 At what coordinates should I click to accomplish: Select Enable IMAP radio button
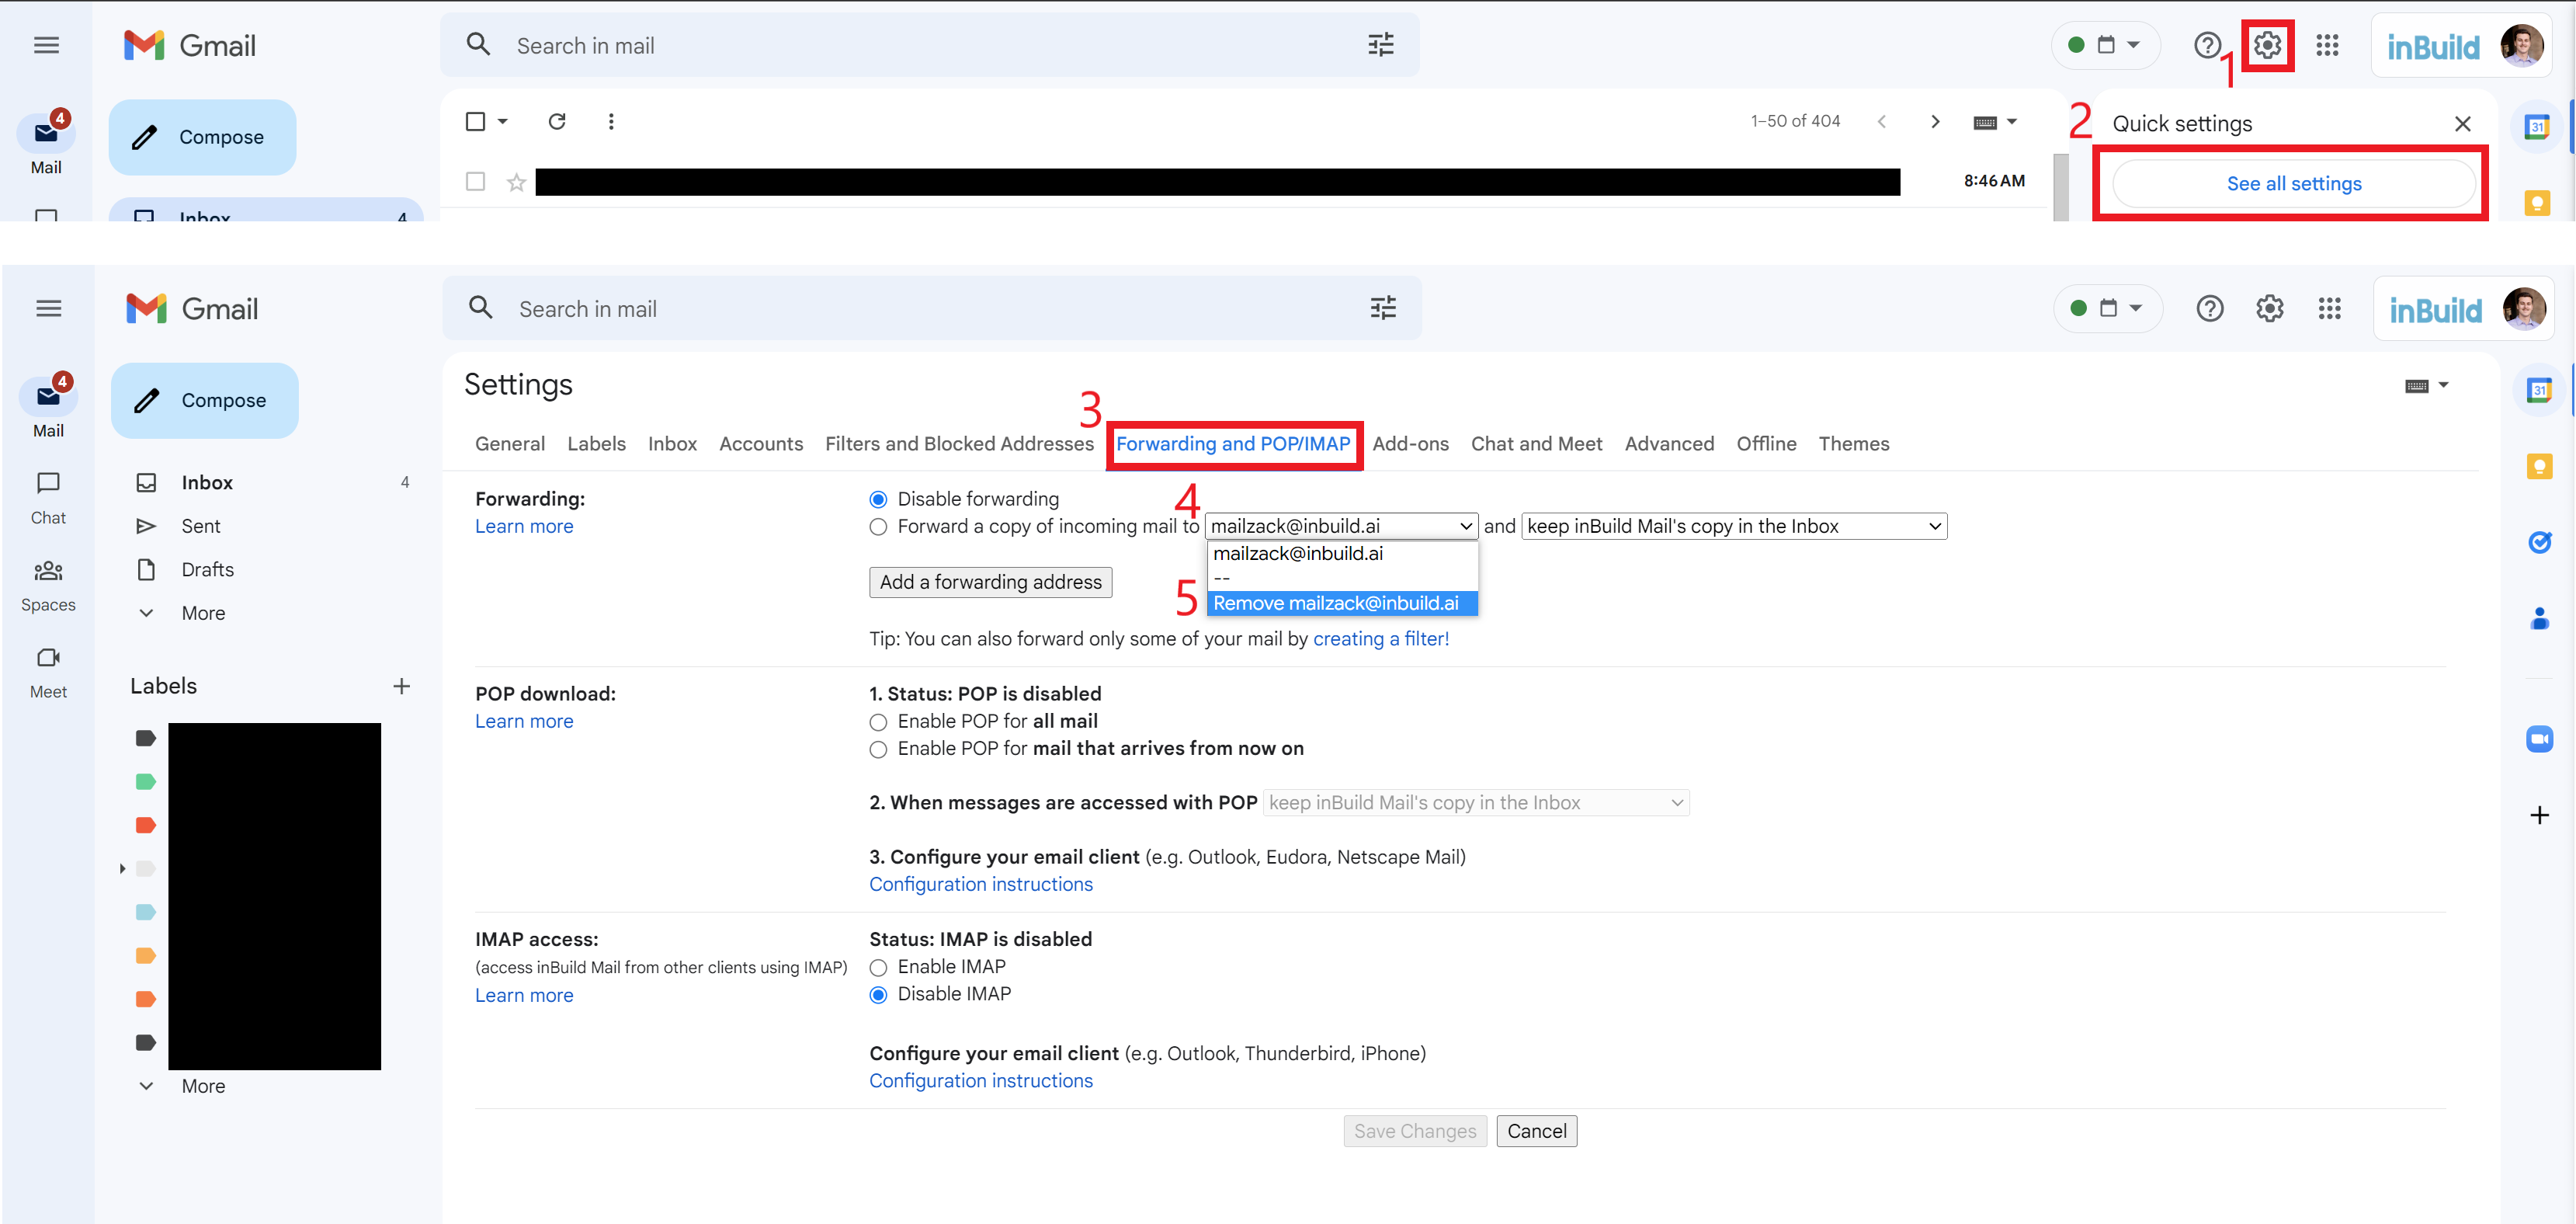coord(878,967)
